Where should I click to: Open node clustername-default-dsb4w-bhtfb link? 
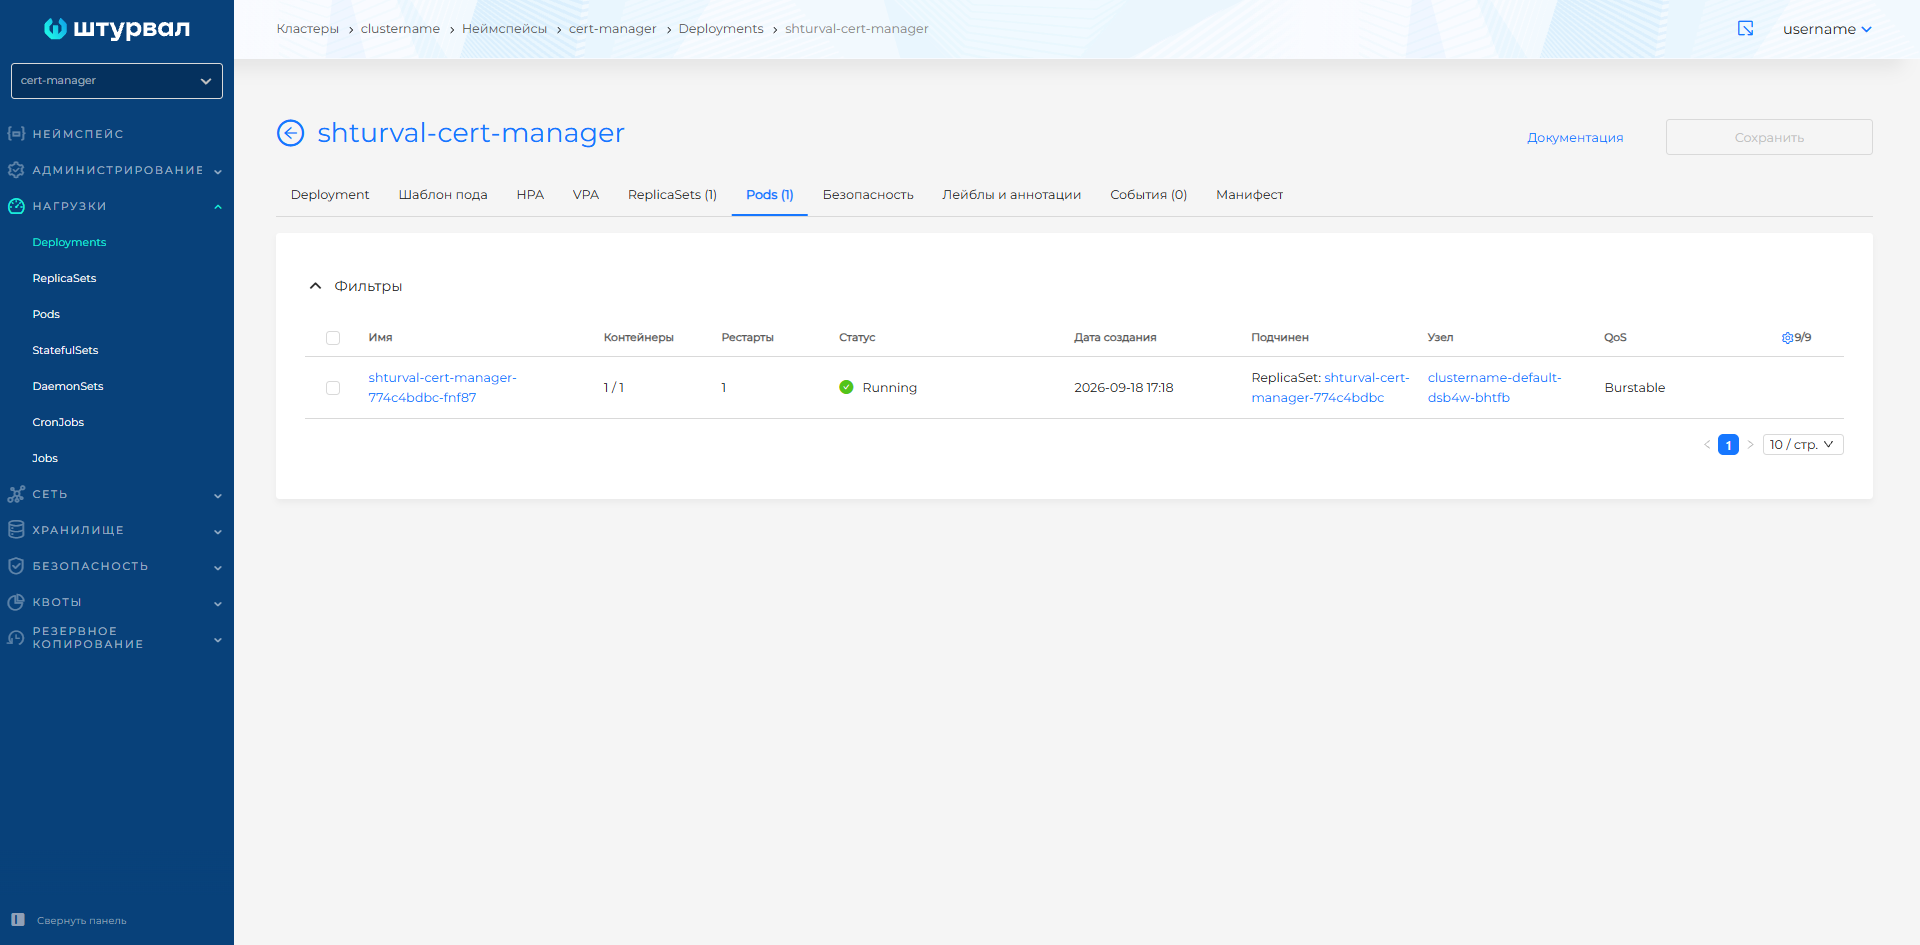1494,388
